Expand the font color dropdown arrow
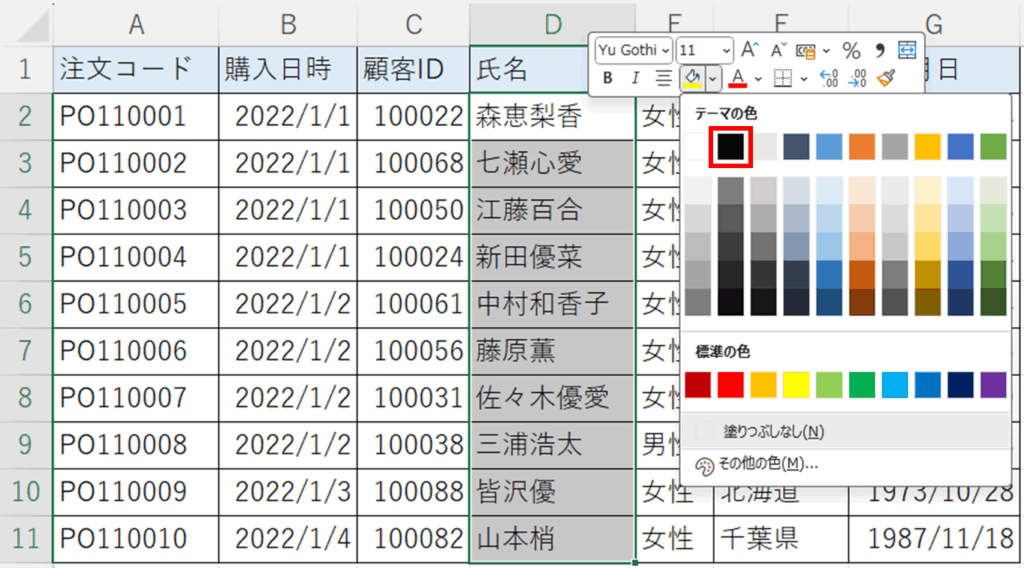The image size is (1024, 568). click(x=758, y=78)
